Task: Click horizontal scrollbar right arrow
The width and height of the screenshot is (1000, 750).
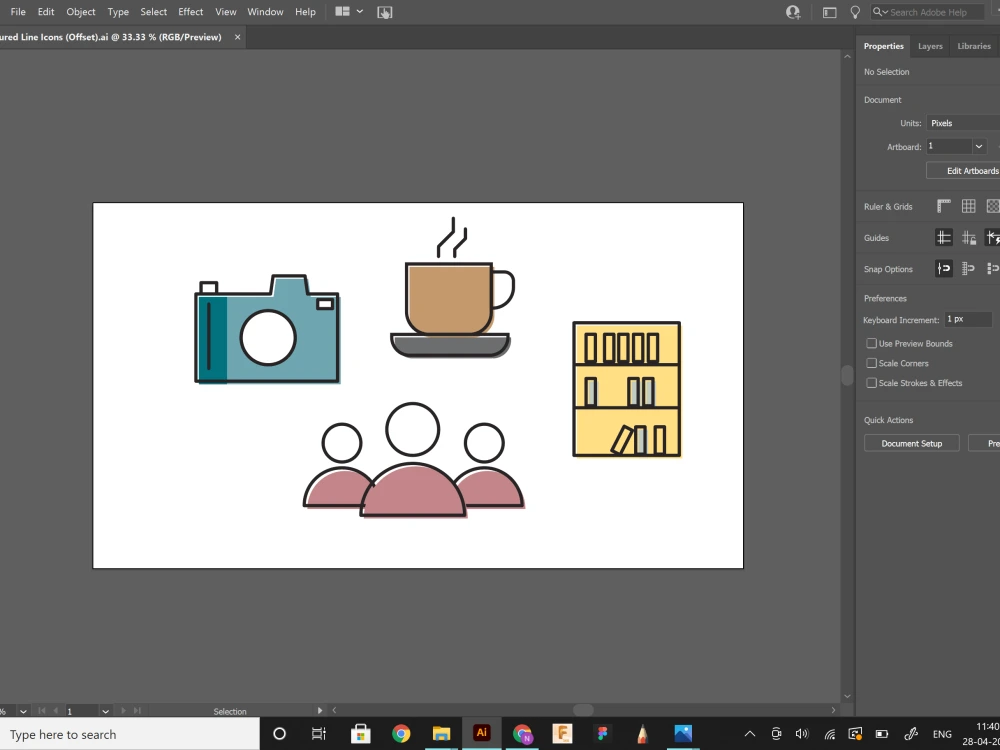Action: [833, 710]
